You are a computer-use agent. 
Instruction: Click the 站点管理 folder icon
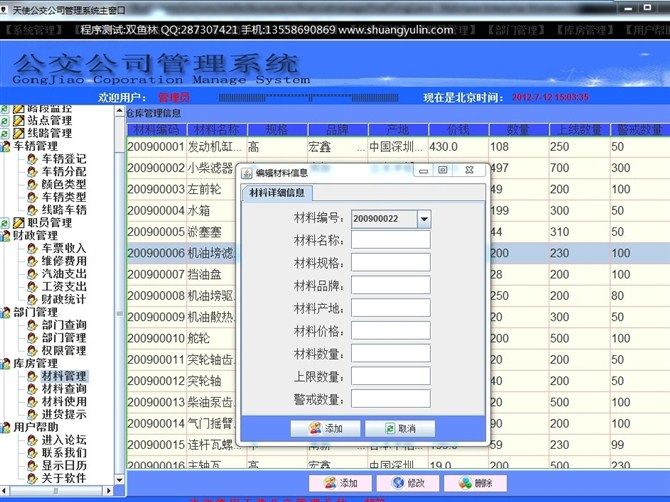[18, 121]
